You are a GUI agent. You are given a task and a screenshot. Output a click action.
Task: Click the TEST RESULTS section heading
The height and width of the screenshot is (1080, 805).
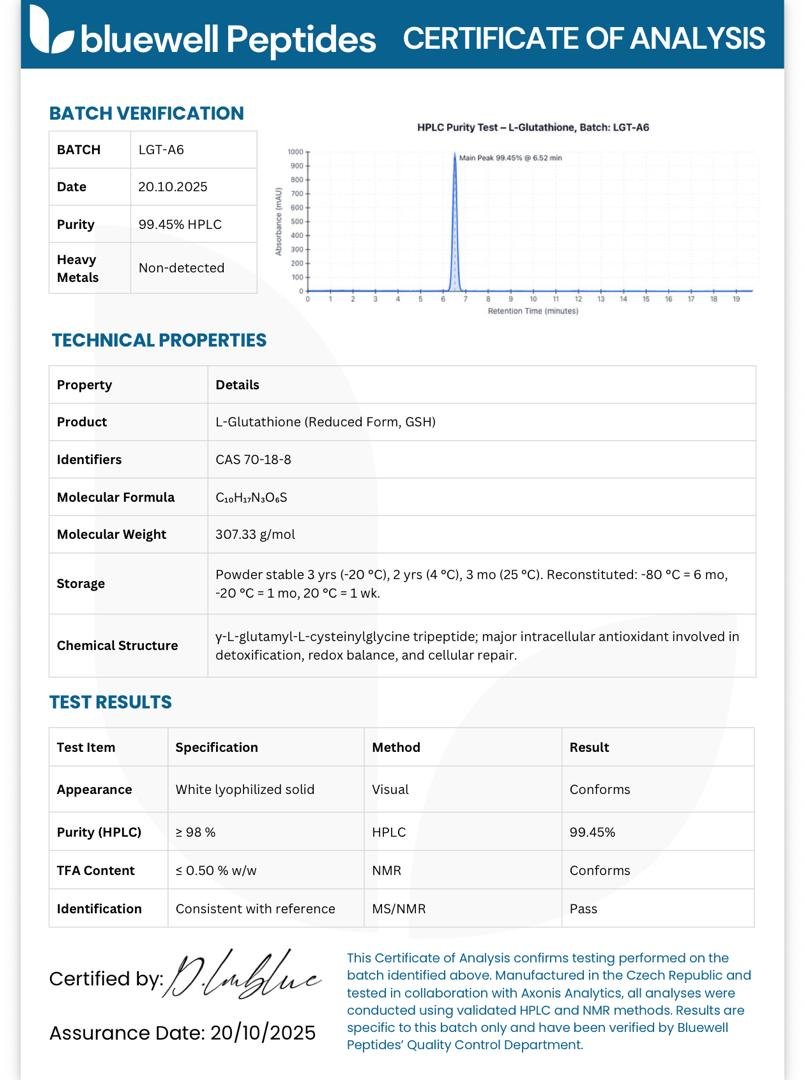(x=110, y=702)
